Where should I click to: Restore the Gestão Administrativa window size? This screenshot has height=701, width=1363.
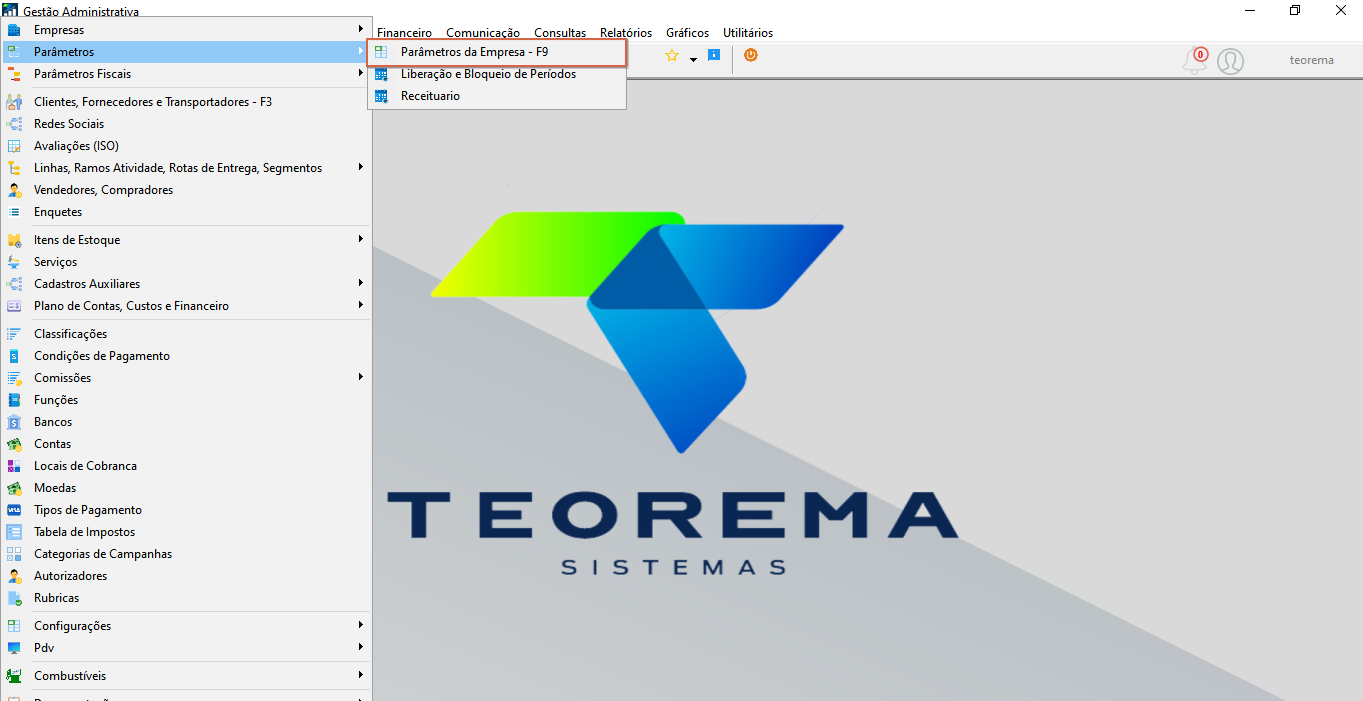[1295, 10]
